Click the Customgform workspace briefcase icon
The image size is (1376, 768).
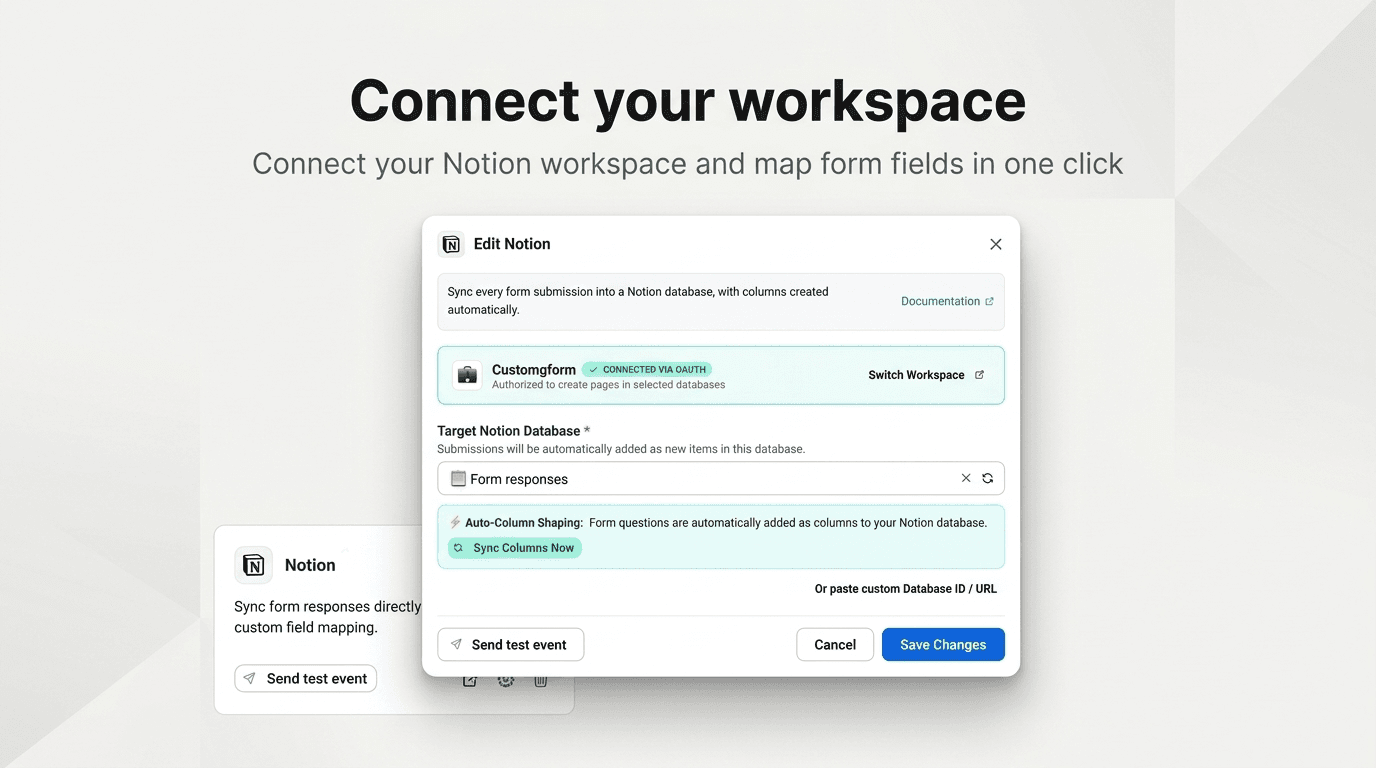(x=467, y=375)
